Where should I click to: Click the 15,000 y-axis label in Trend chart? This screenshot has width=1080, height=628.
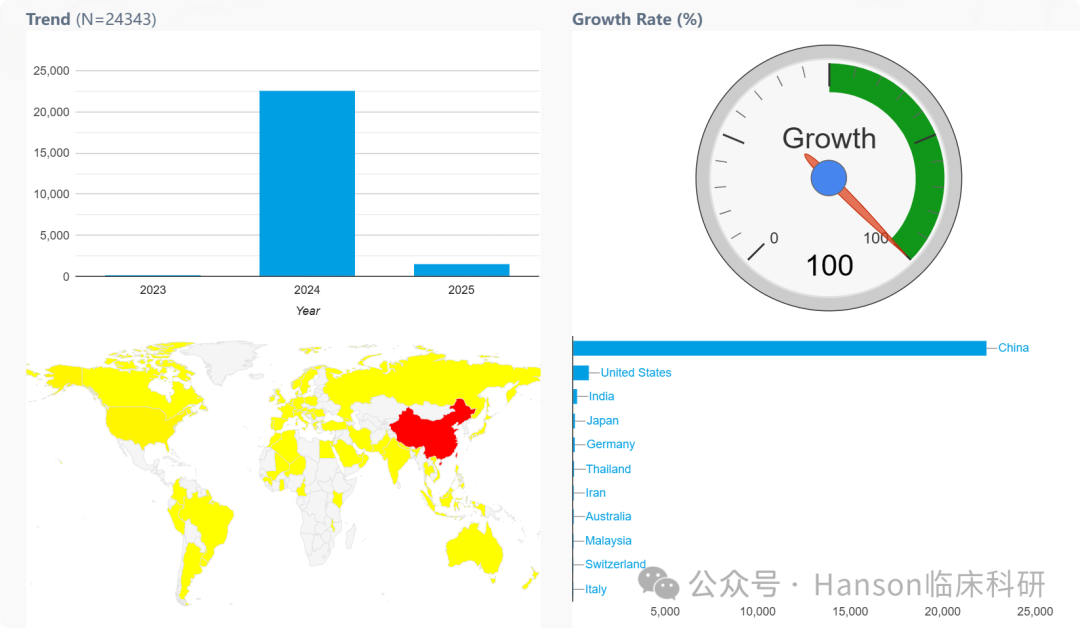52,153
